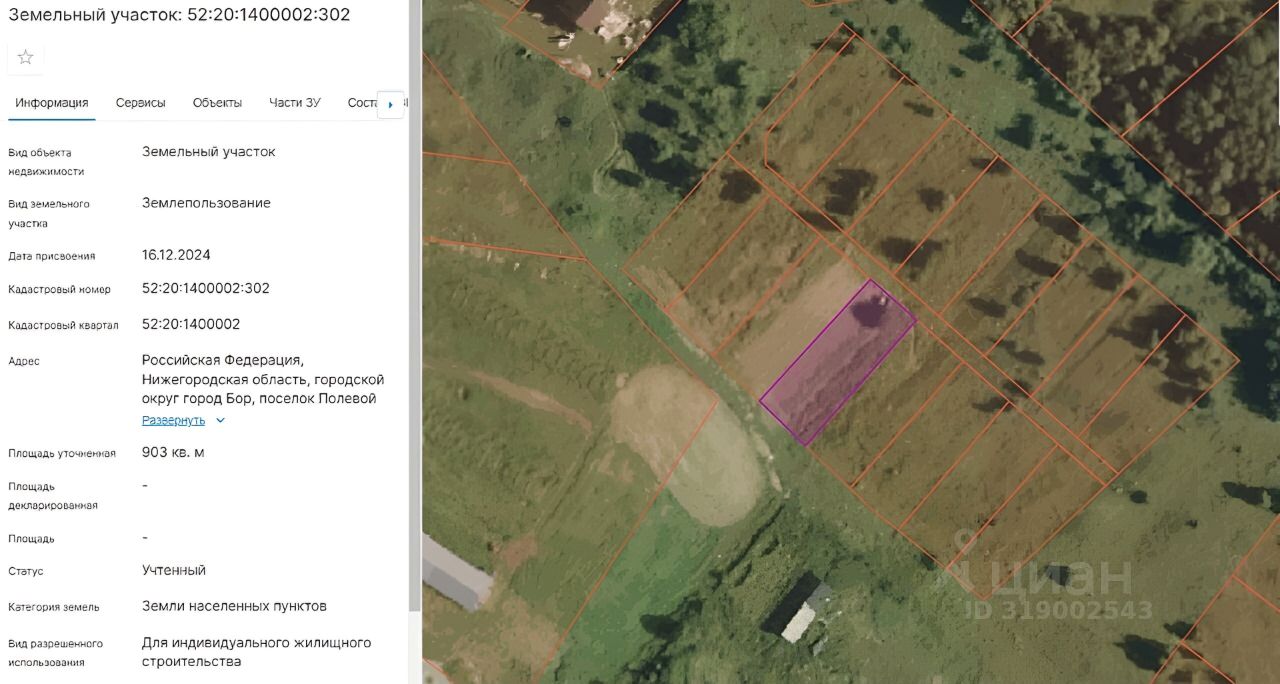1280x684 pixels.
Task: Click the label Категория земель
Action: coord(54,607)
